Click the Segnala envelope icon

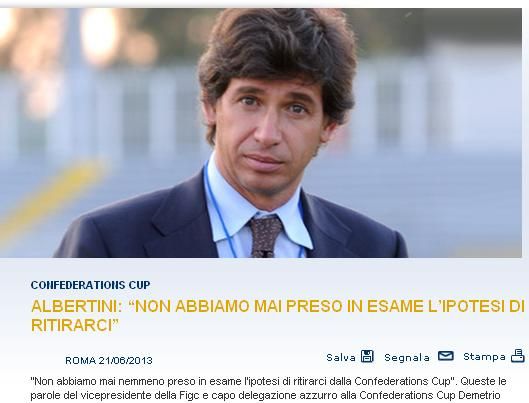coord(445,356)
